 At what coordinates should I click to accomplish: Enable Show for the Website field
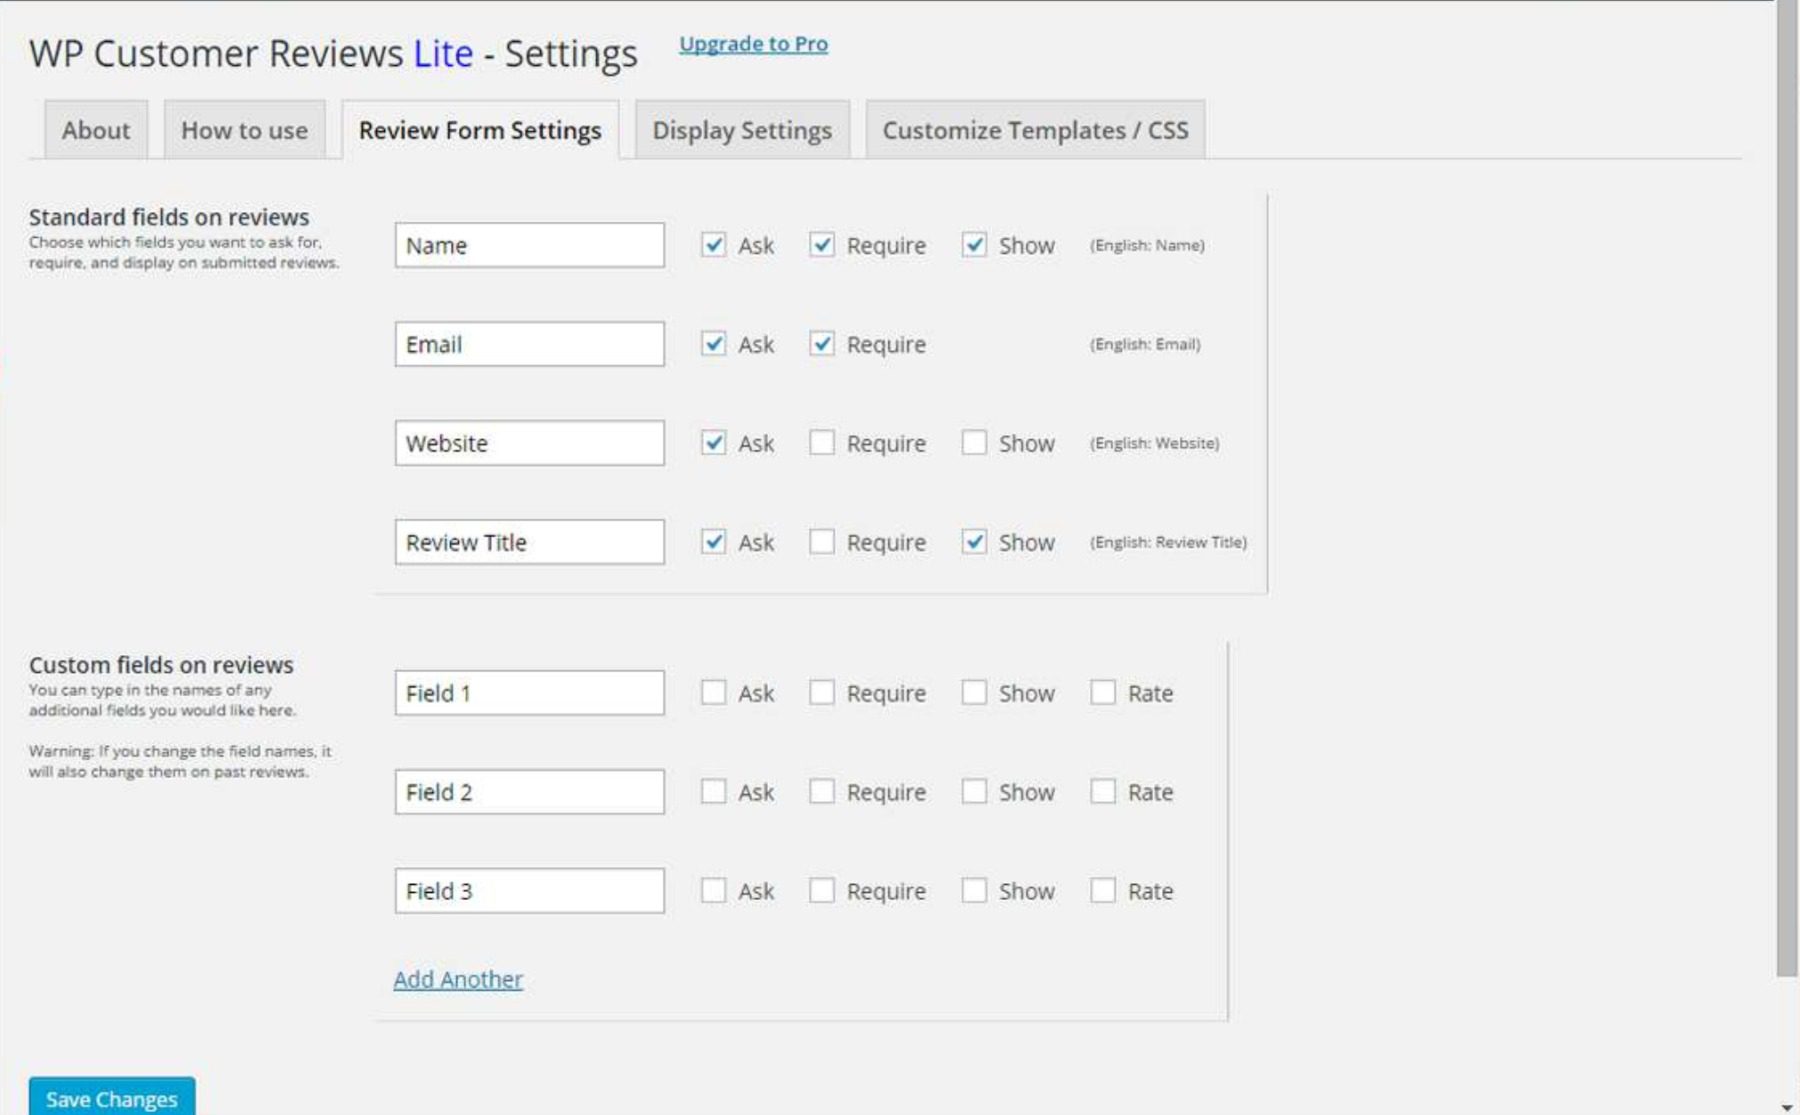(x=974, y=442)
